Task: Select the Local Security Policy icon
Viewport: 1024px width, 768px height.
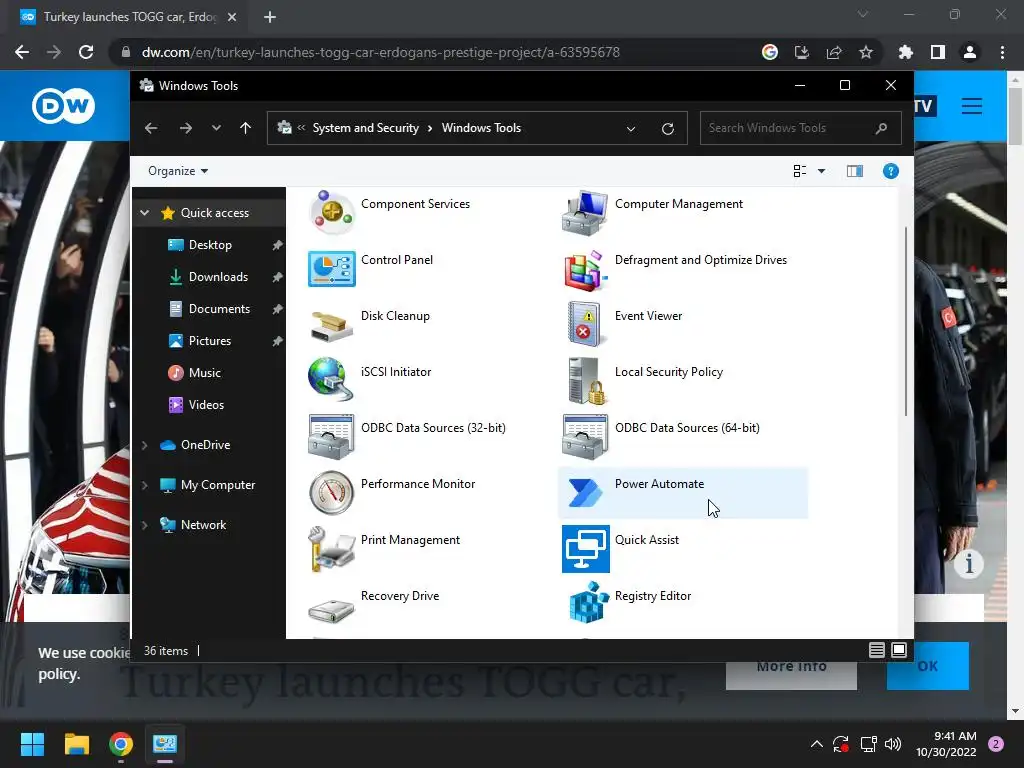Action: [585, 380]
